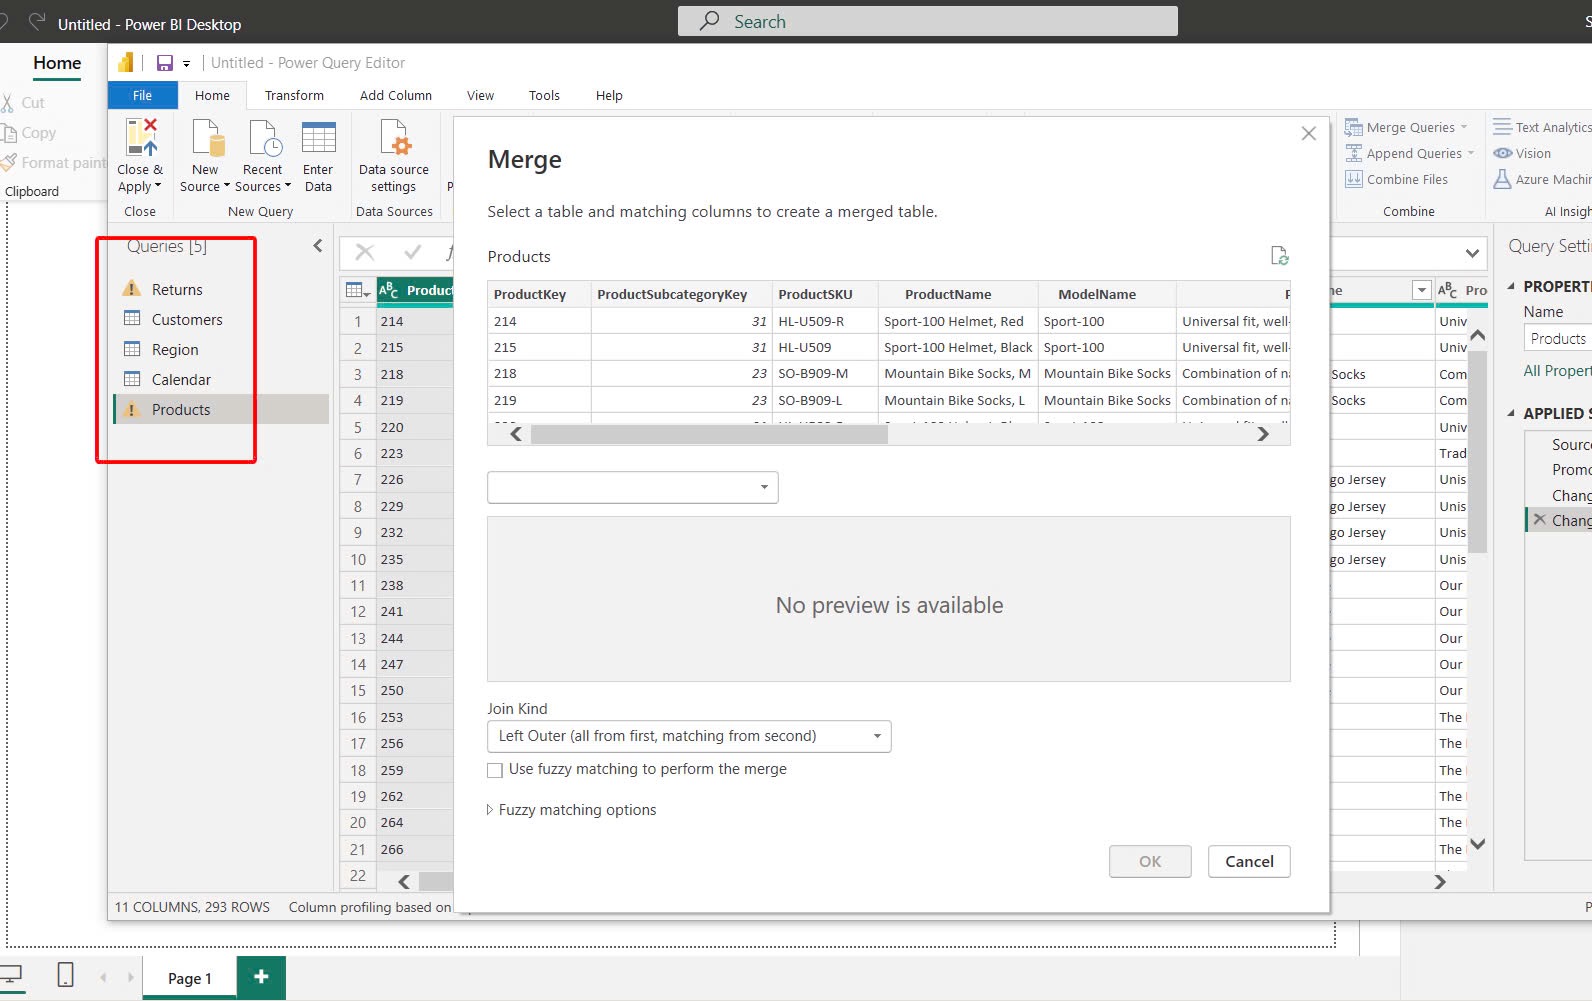Switch to mobile layout view icon

click(65, 974)
